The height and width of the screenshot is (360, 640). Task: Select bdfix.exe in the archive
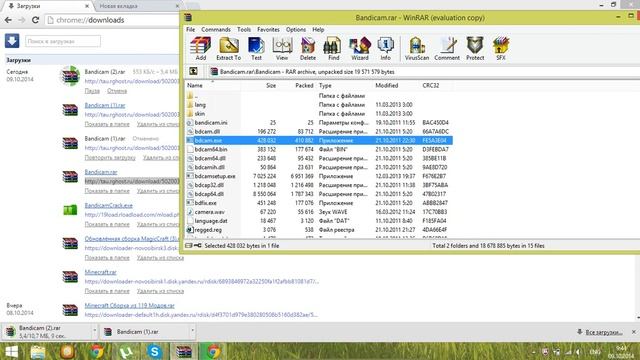(x=319, y=203)
